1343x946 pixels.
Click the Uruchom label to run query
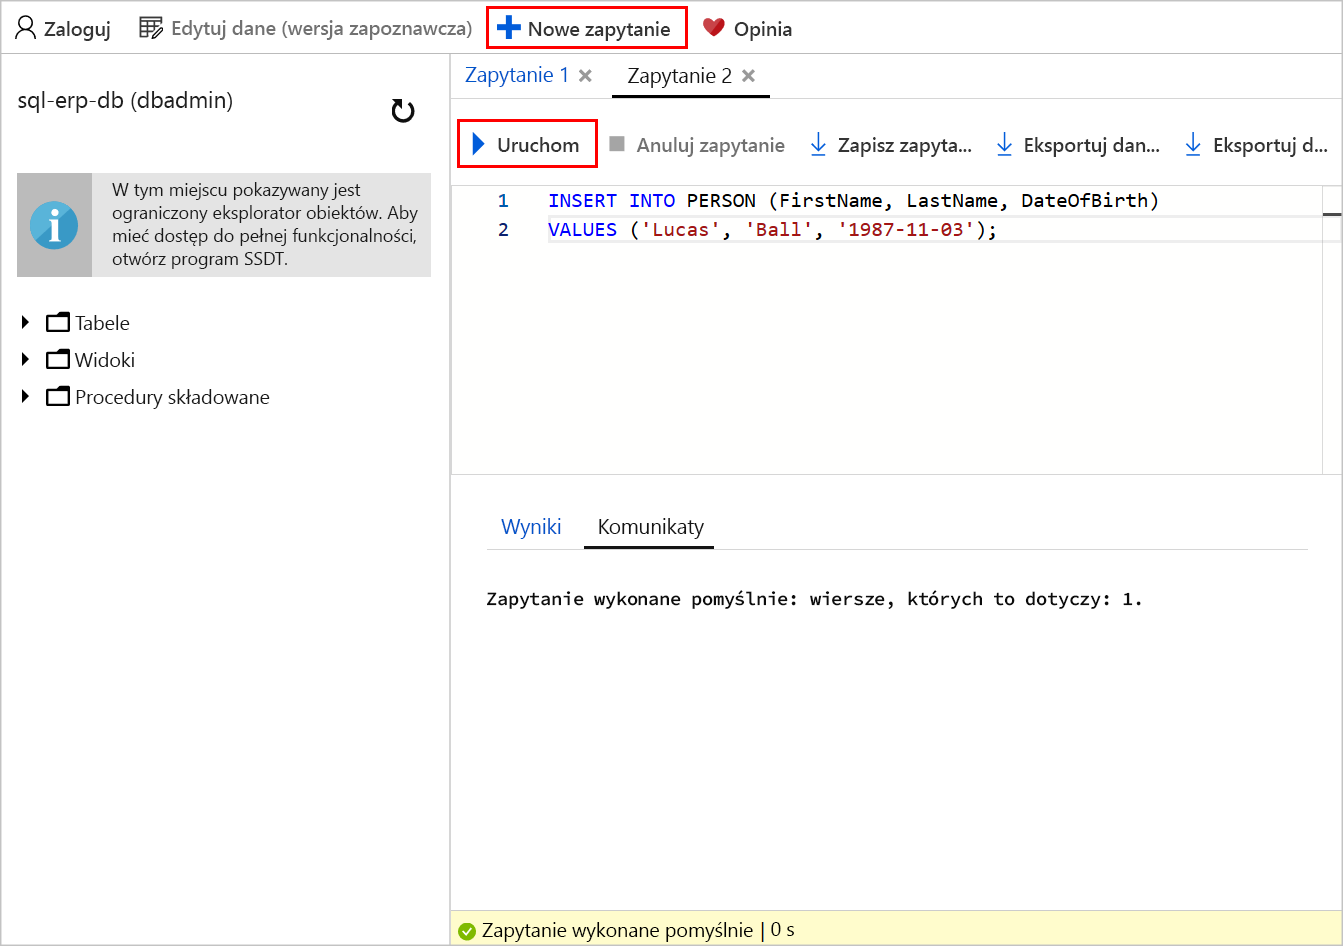(538, 145)
